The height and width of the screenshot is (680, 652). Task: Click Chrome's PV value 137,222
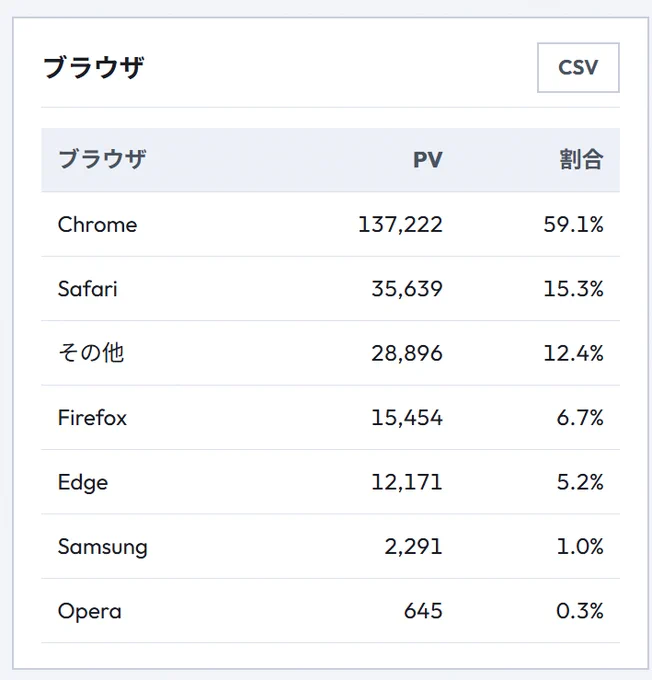click(x=400, y=225)
